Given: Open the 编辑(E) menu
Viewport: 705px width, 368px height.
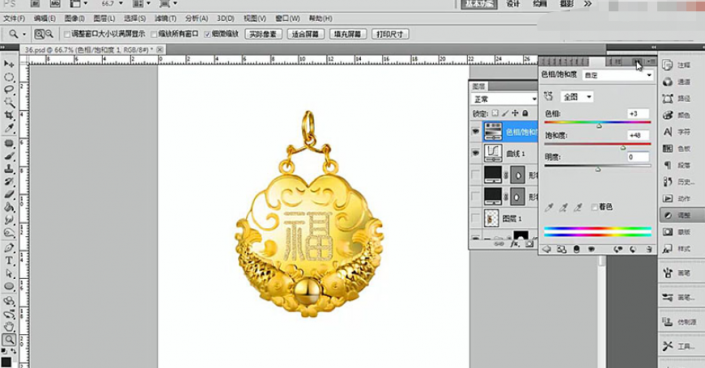Looking at the screenshot, I should 45,18.
